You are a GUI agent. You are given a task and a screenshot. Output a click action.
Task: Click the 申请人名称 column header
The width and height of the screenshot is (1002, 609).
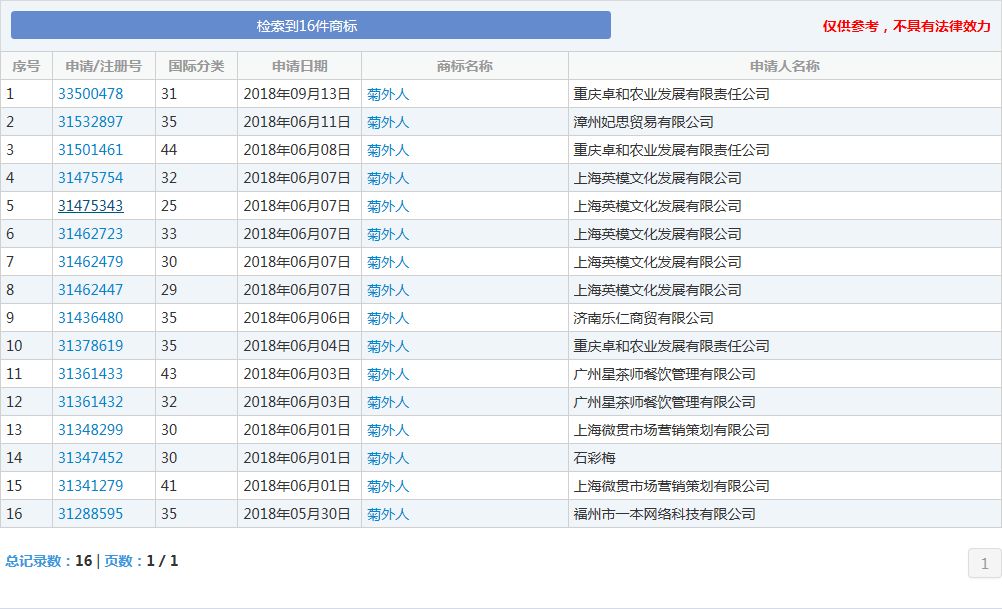click(x=785, y=66)
